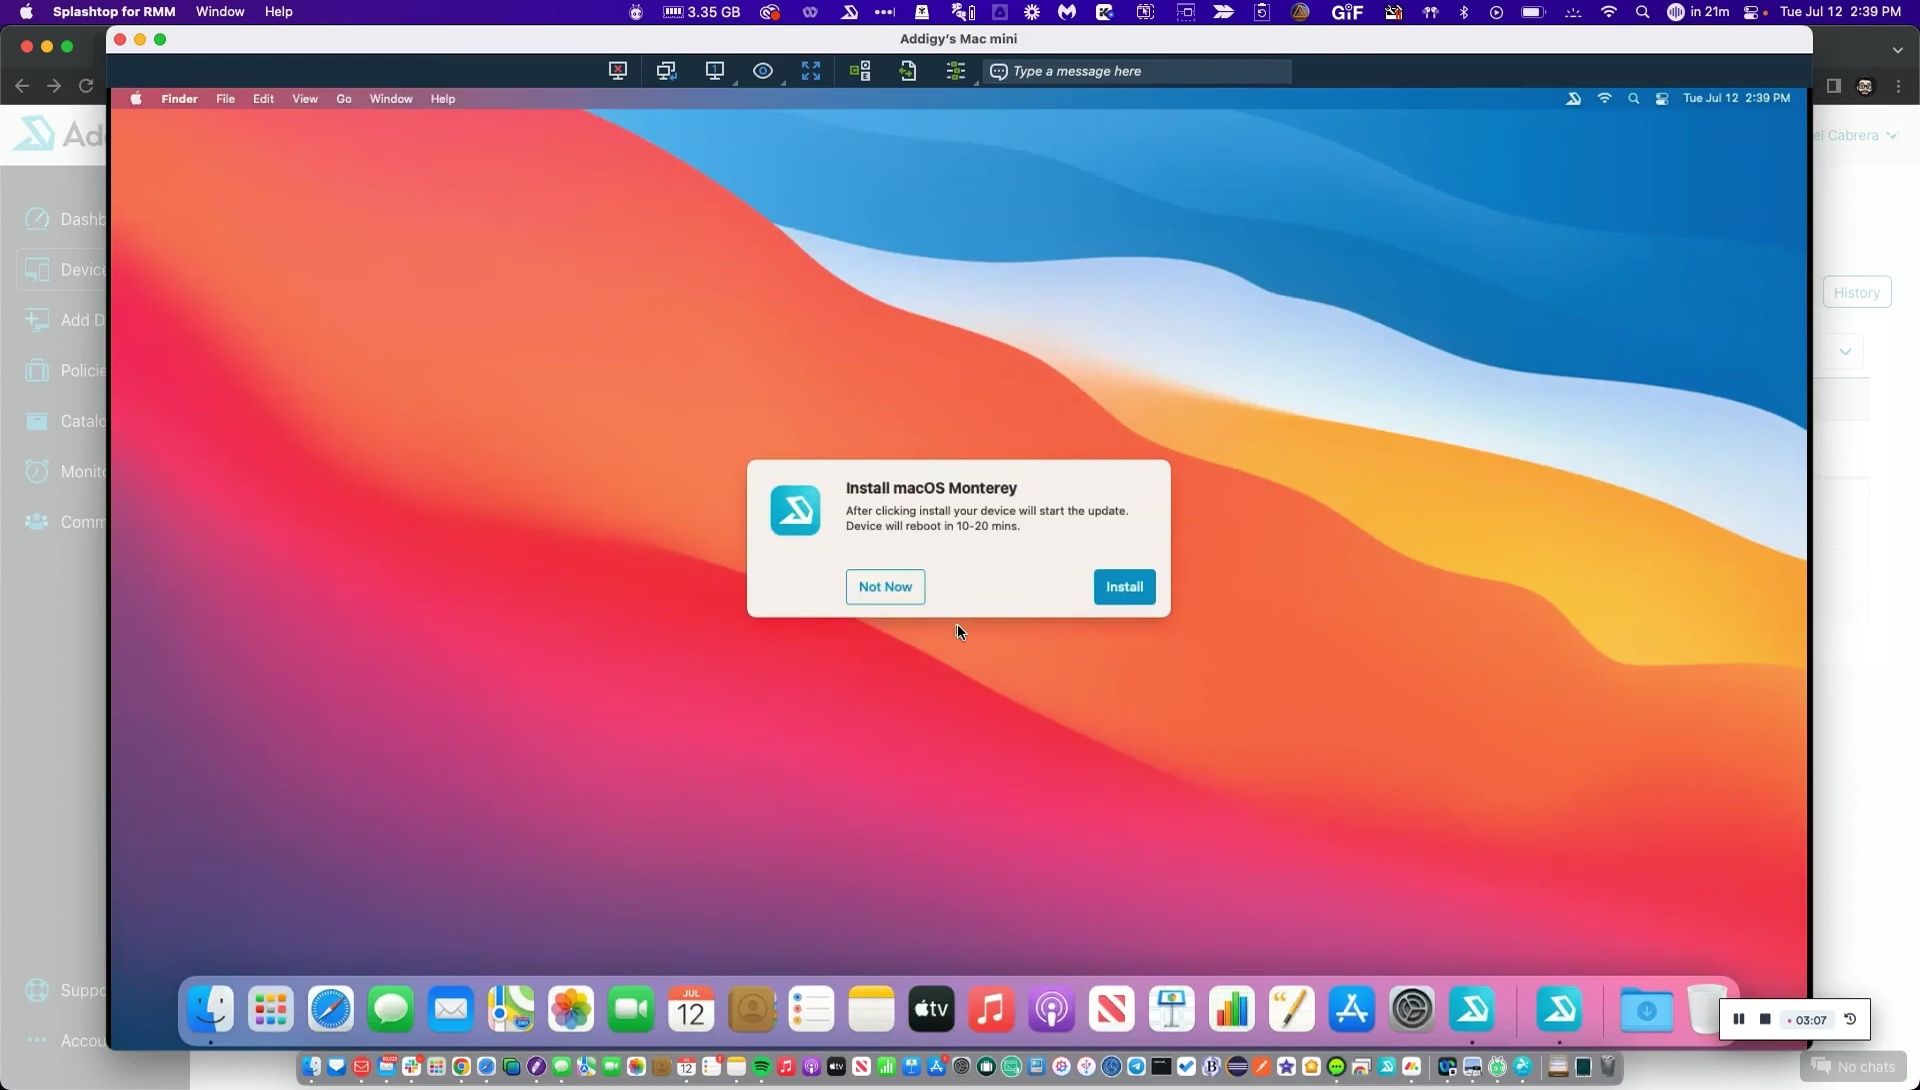Click the Addigy icon in the install dialog
This screenshot has height=1090, width=1920.
coord(795,511)
